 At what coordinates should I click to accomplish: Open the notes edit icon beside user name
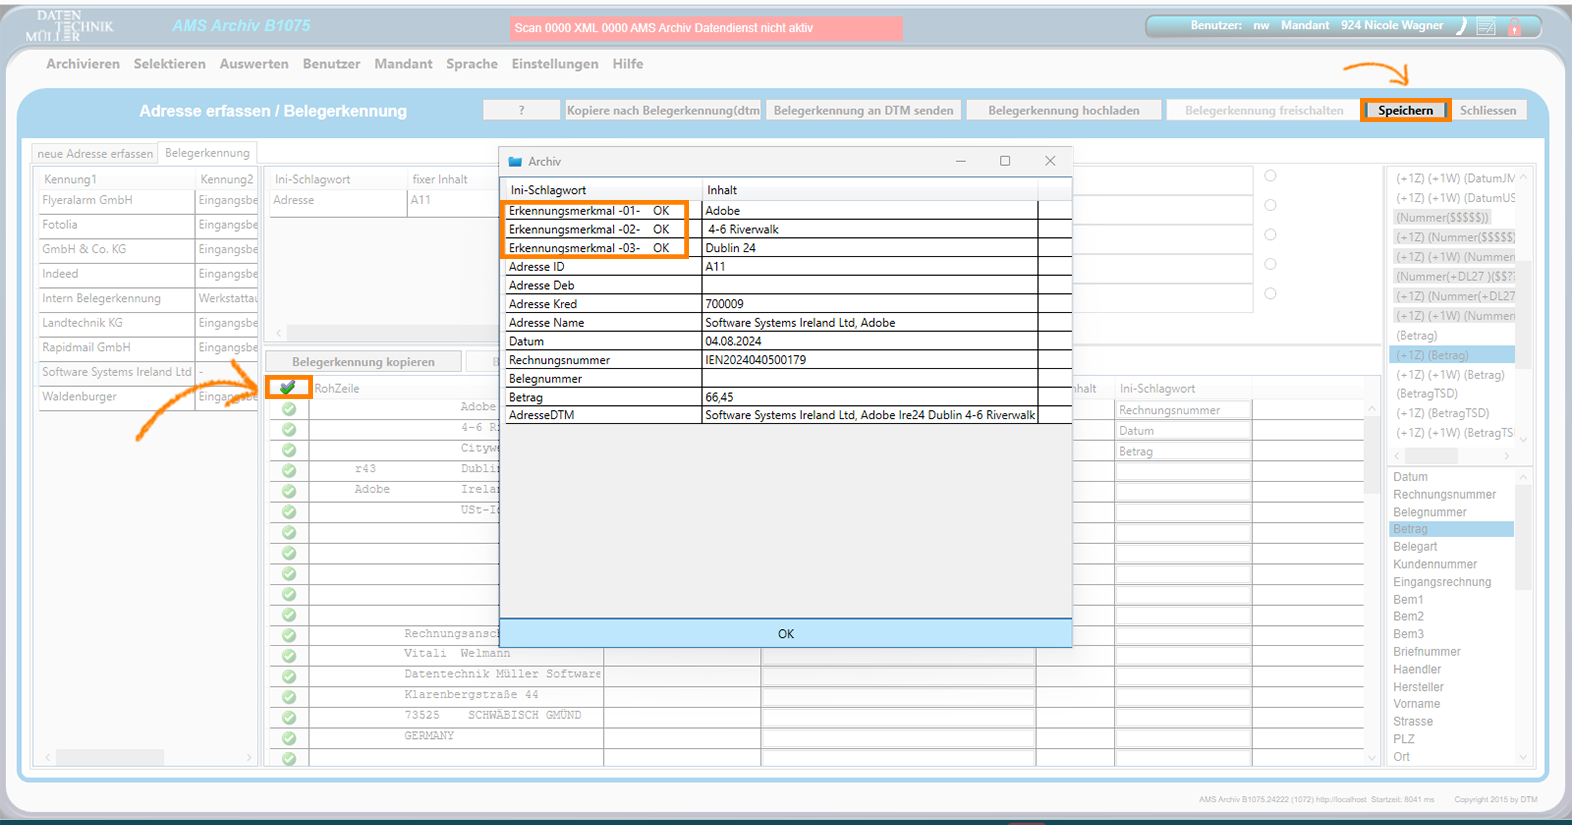pos(1486,27)
